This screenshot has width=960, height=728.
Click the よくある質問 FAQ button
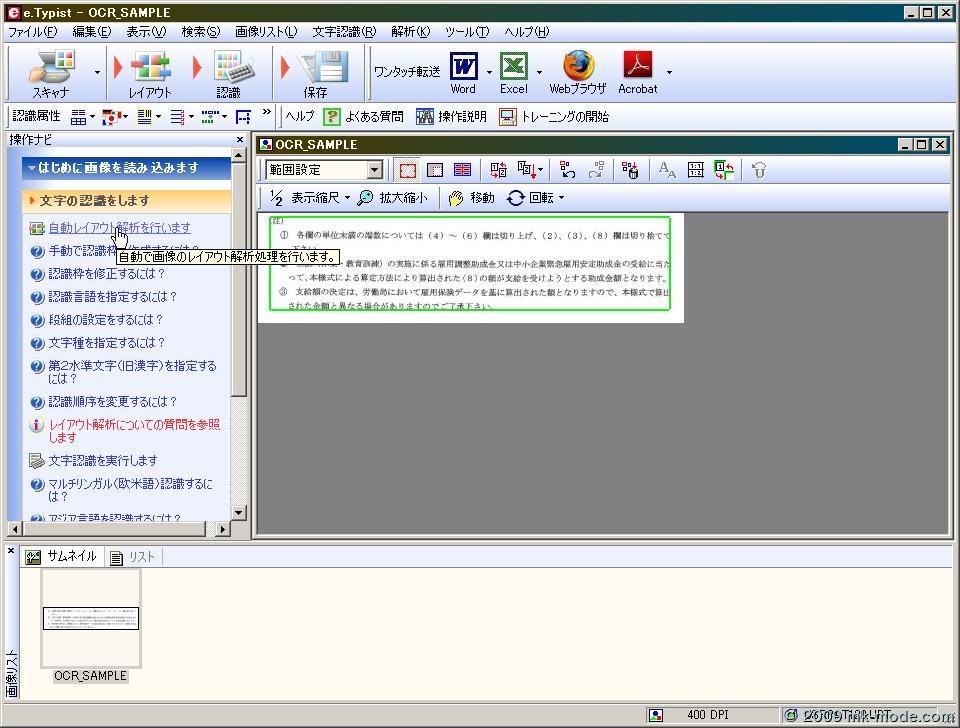coord(363,117)
